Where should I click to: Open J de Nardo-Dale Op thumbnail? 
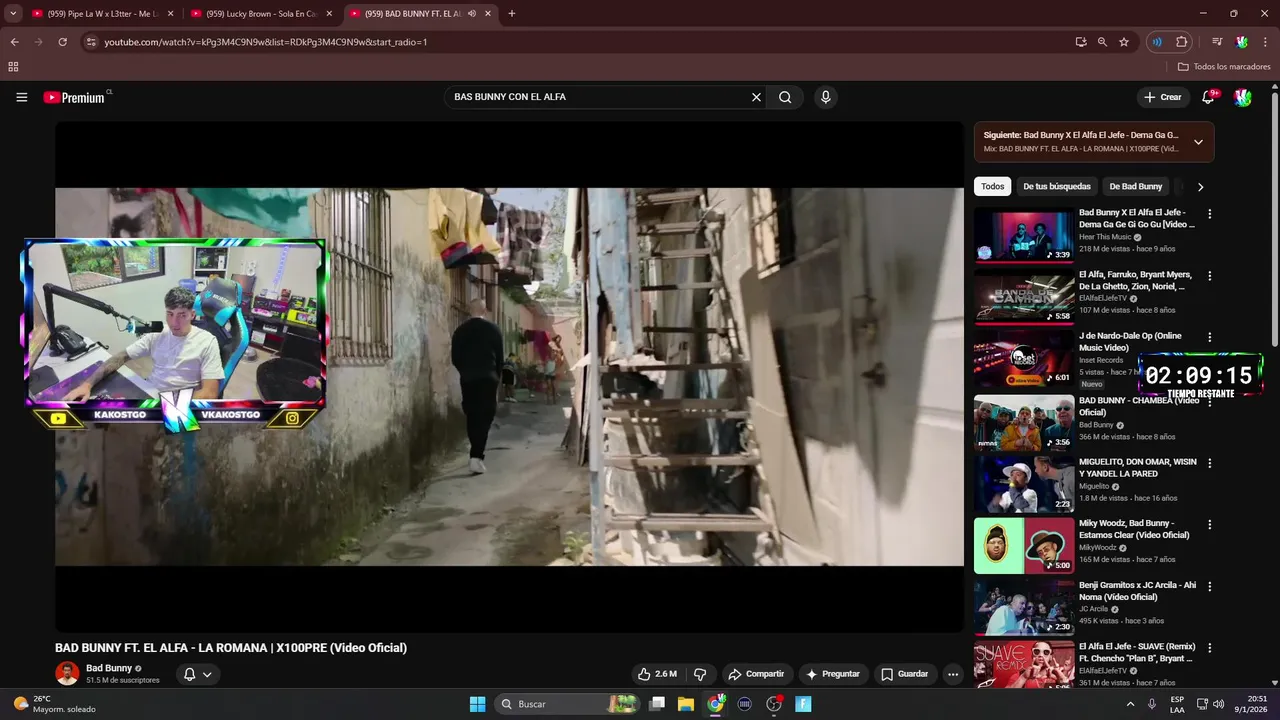point(1024,358)
